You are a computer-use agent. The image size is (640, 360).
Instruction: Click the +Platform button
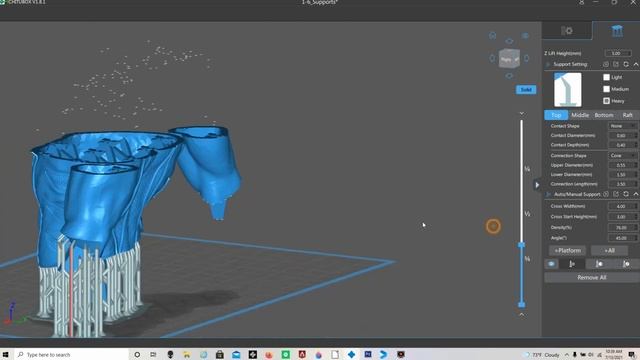pyautogui.click(x=567, y=251)
